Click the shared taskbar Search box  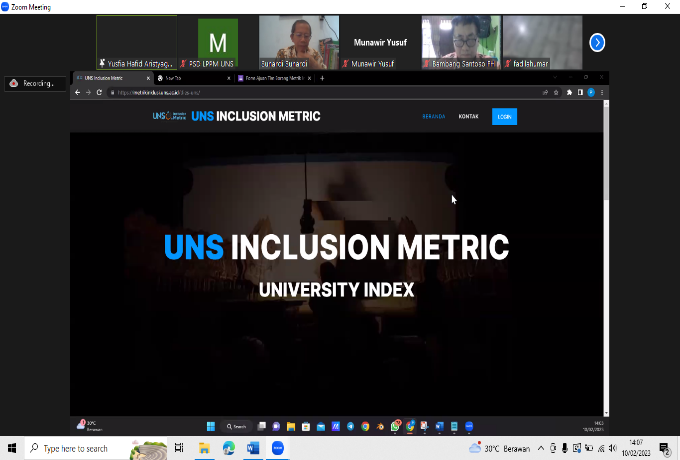236,427
